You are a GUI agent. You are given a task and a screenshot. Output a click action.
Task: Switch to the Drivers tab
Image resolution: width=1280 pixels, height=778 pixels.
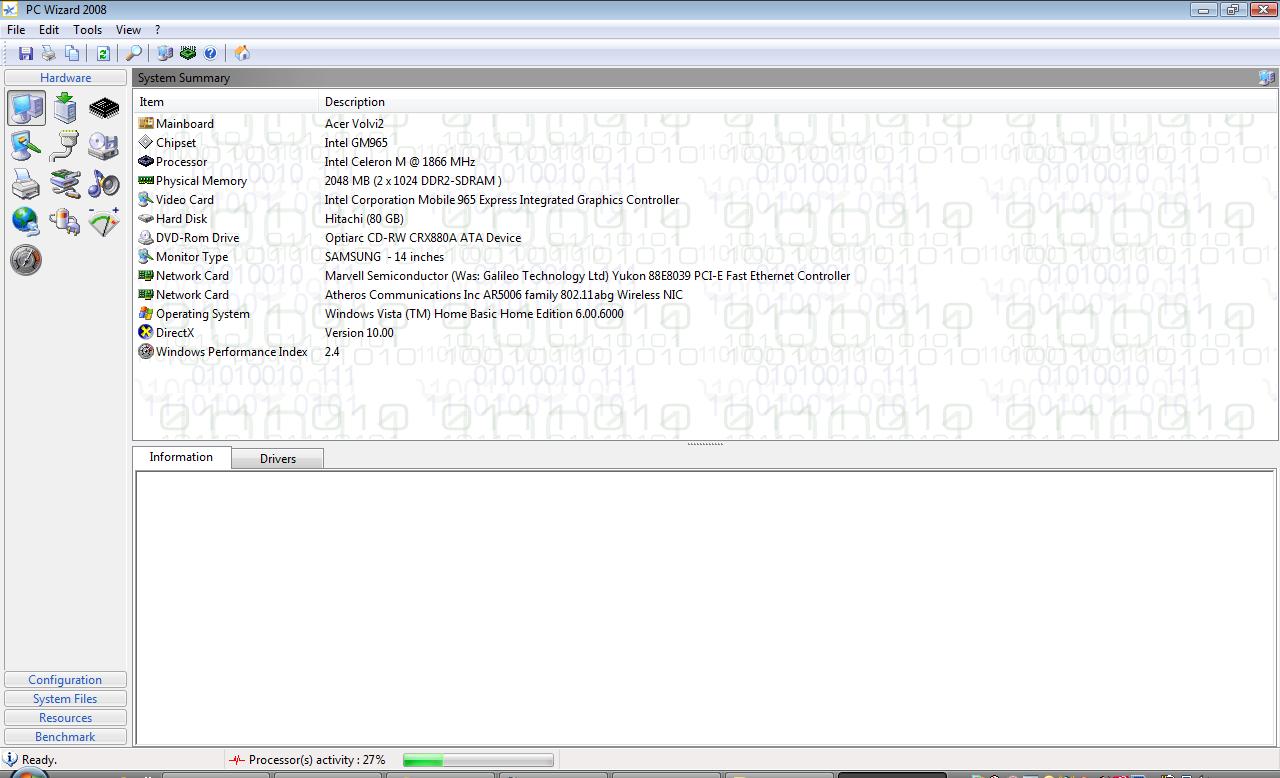[278, 459]
